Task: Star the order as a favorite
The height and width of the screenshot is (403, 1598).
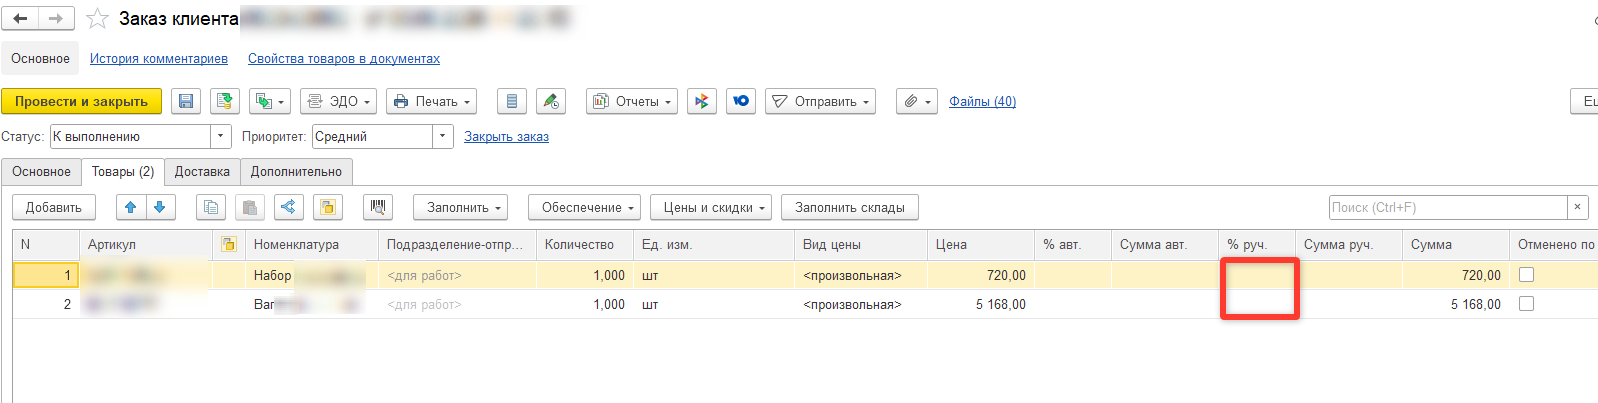Action: [x=97, y=18]
